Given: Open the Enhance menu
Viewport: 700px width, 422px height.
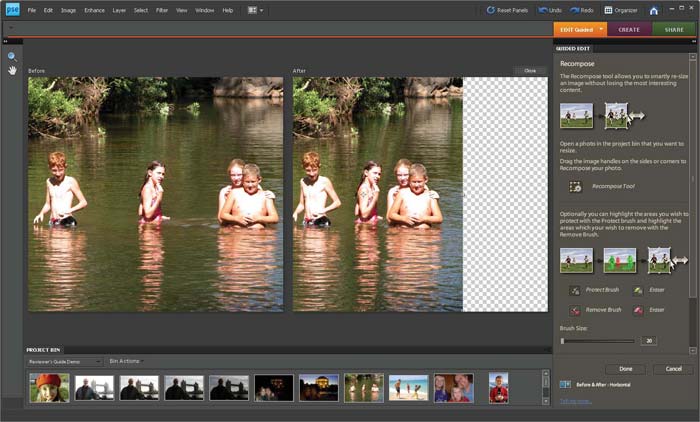Looking at the screenshot, I should tap(94, 10).
